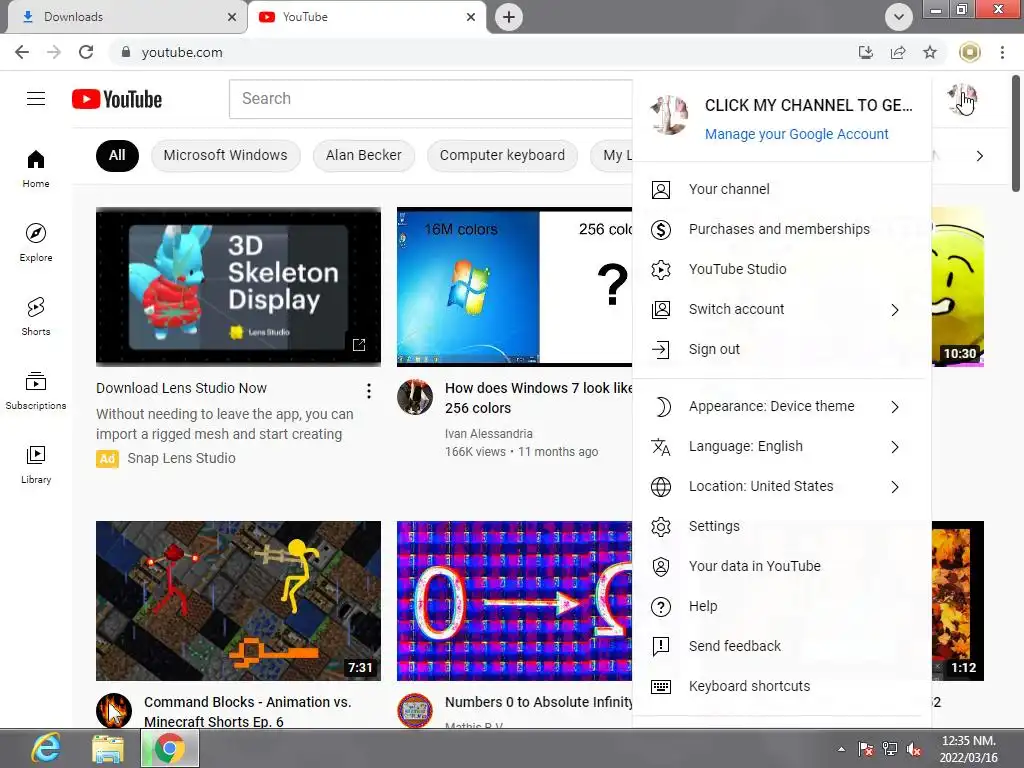Screen dimensions: 1024x768
Task: Bookmark this page with the star
Action: [x=930, y=52]
